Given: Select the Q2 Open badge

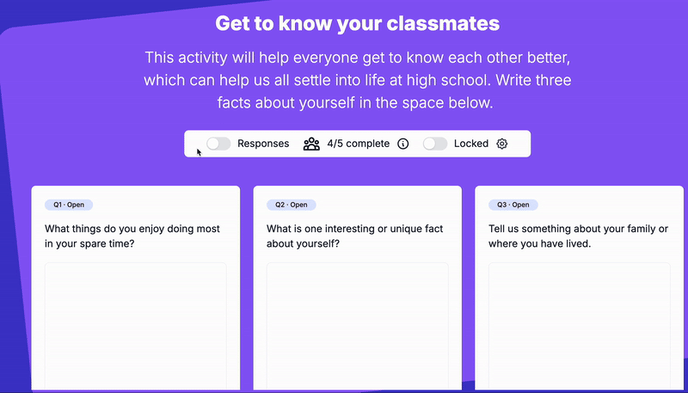Looking at the screenshot, I should [x=291, y=205].
